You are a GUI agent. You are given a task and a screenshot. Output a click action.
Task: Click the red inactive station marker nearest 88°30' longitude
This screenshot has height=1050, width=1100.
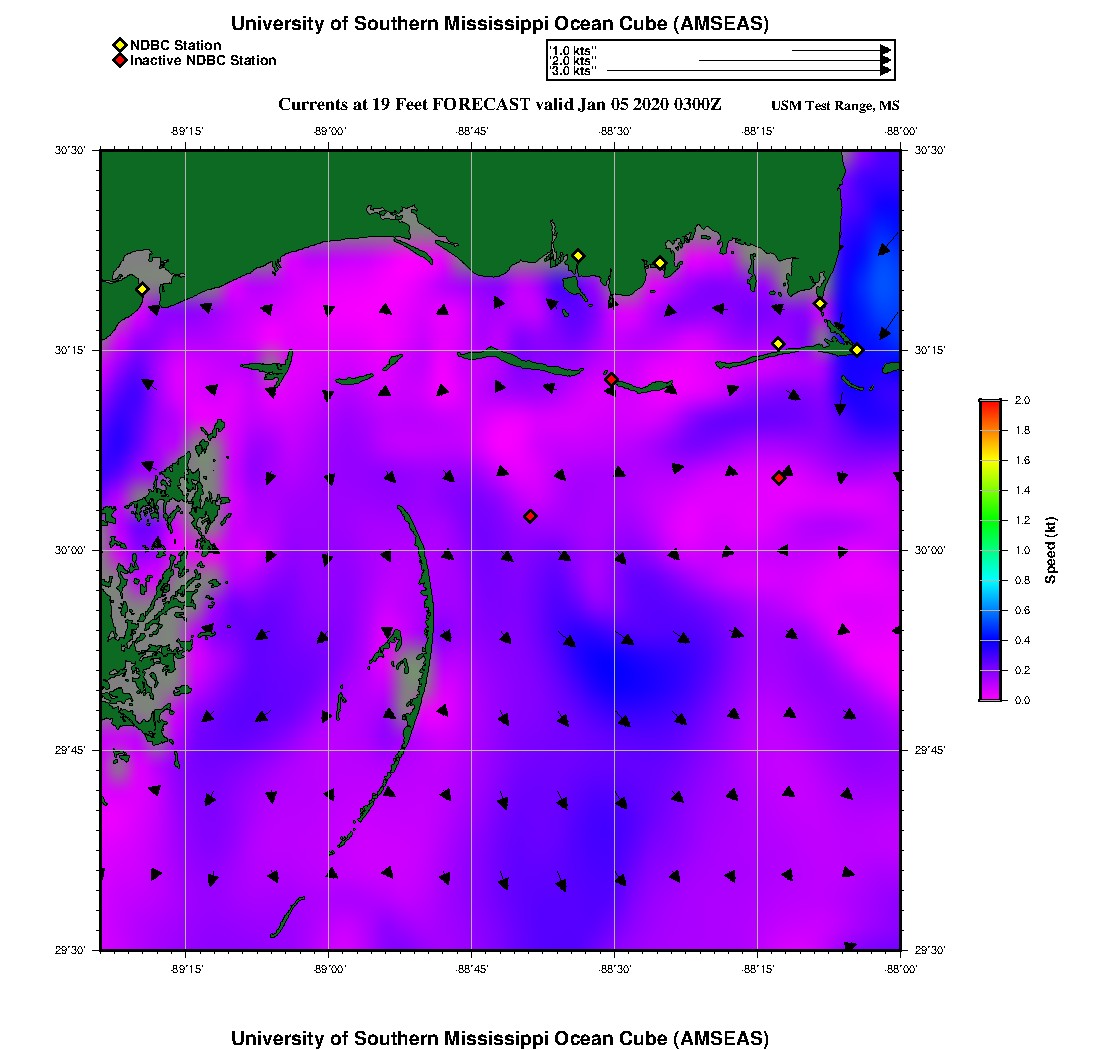(x=611, y=379)
